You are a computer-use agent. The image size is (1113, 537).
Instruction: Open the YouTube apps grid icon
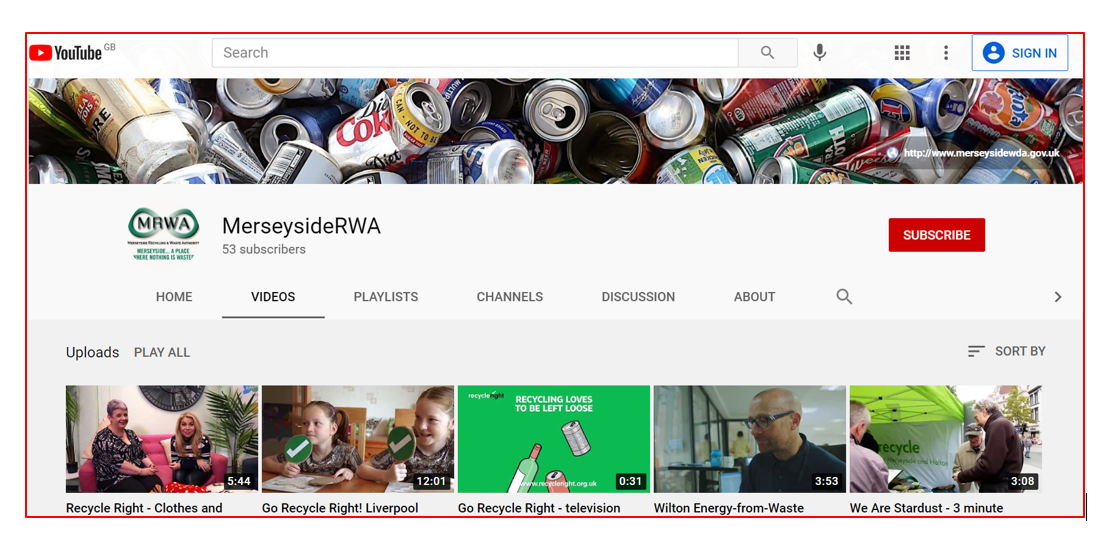coord(902,52)
